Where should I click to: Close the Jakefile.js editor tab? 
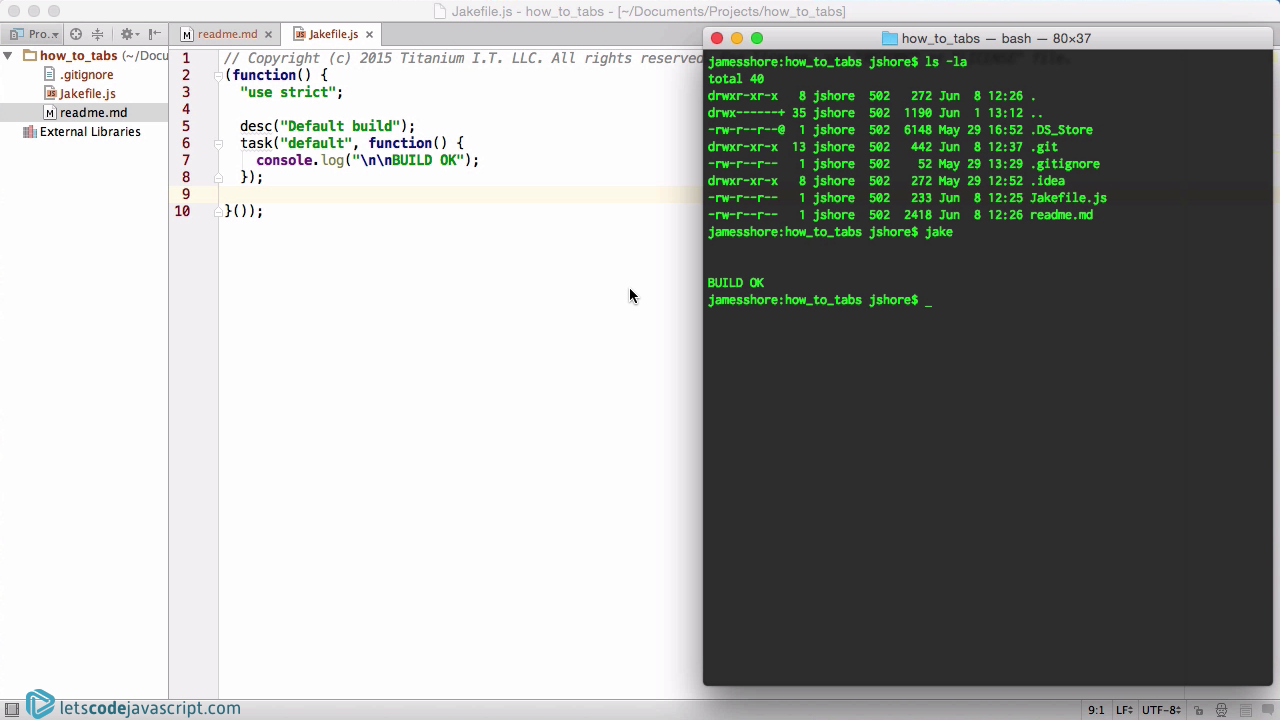pos(369,34)
